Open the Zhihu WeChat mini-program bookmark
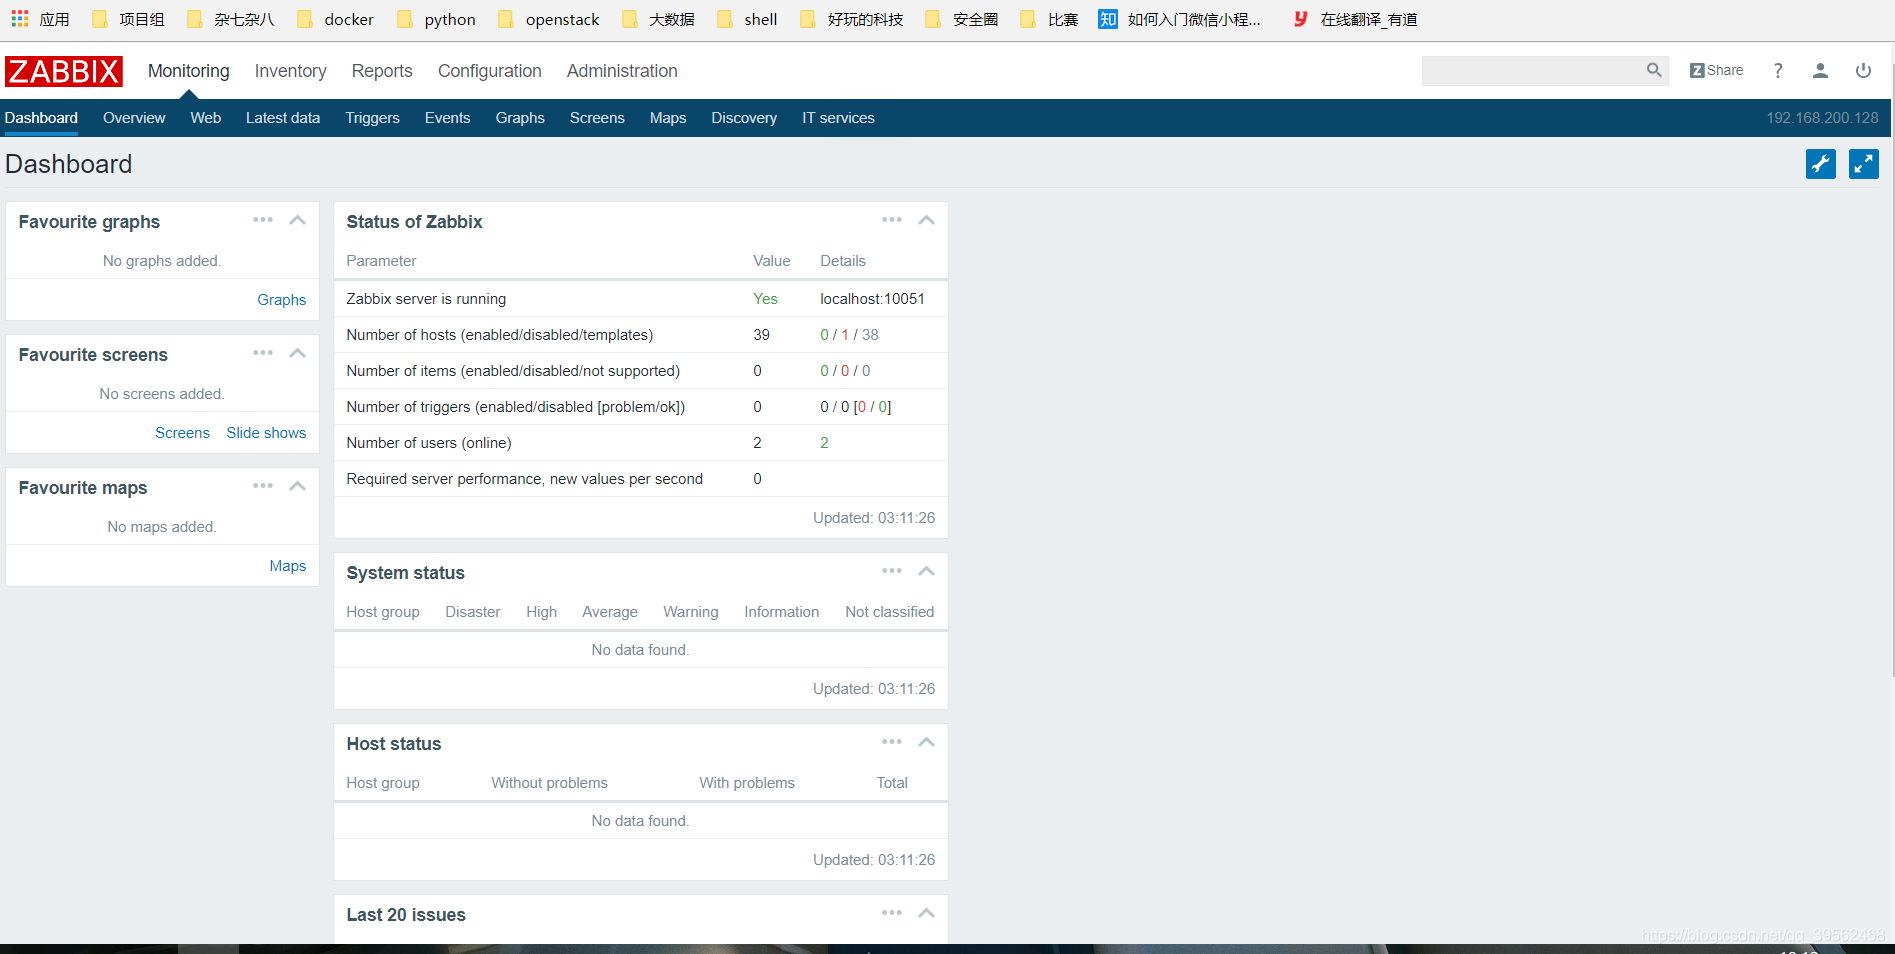The width and height of the screenshot is (1895, 954). pyautogui.click(x=1179, y=19)
